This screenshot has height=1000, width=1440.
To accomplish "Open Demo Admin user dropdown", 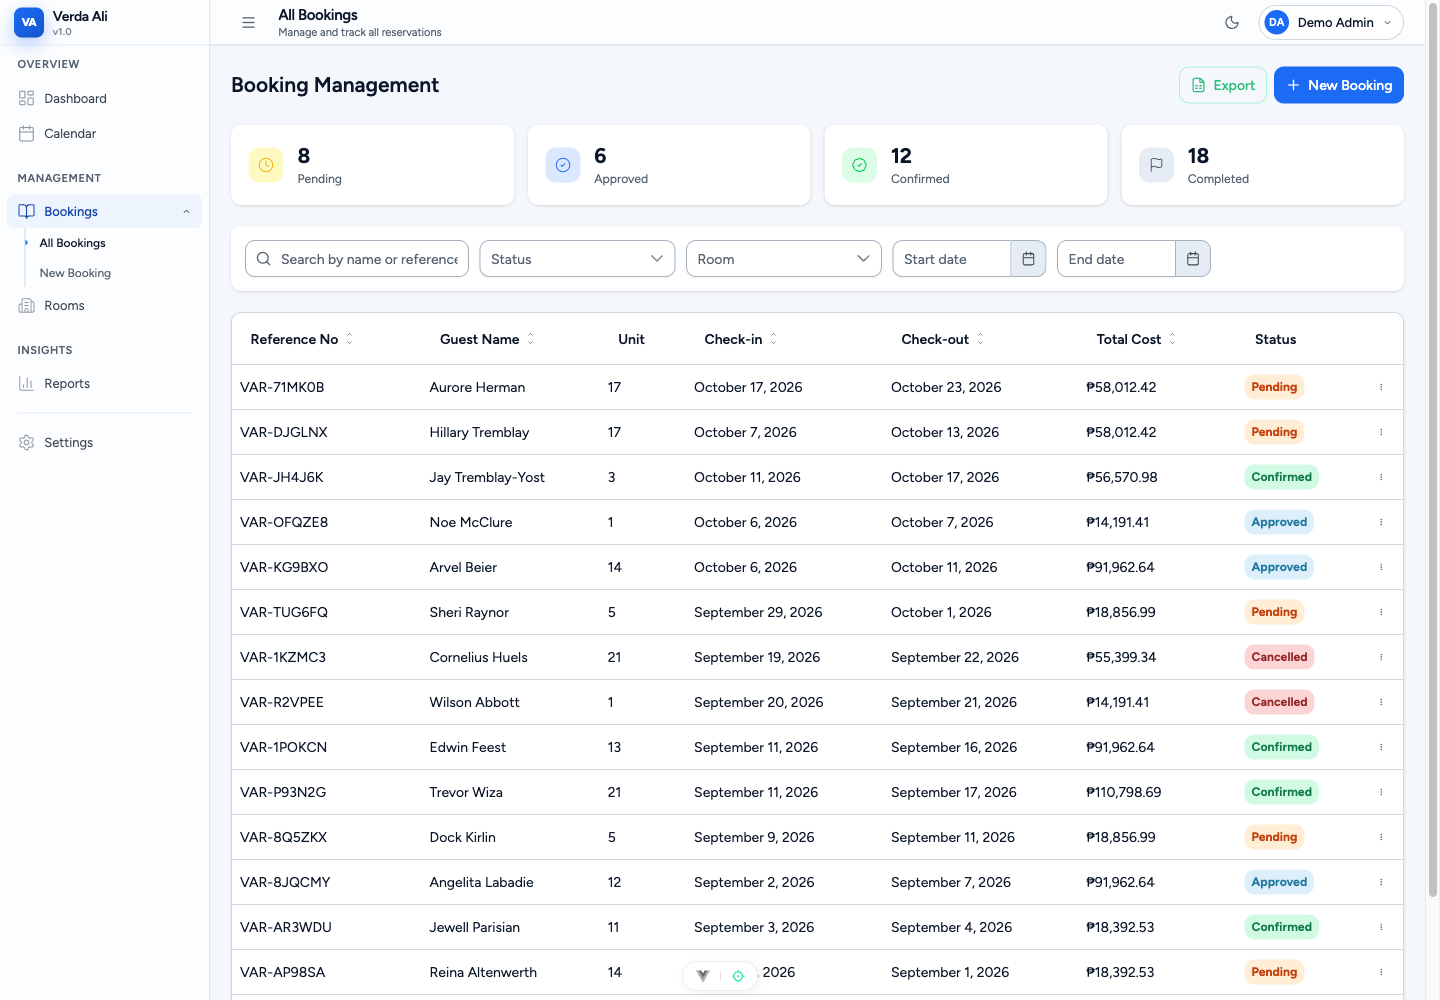I will (x=1331, y=22).
